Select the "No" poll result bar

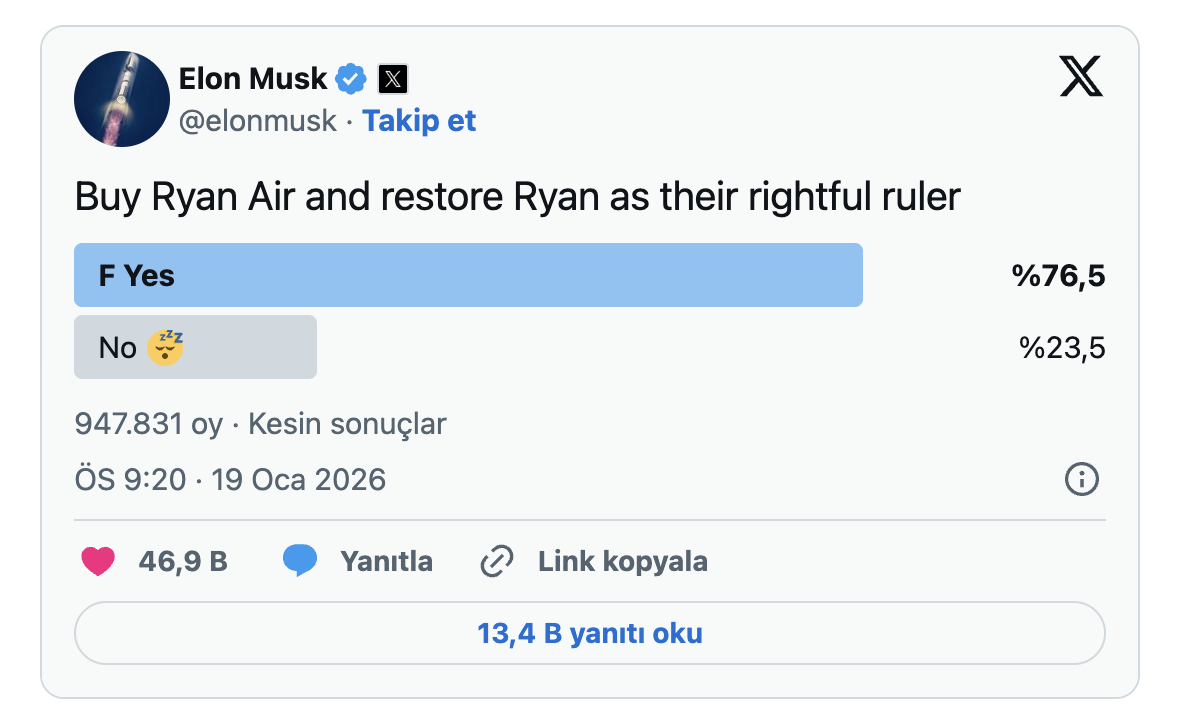point(195,347)
